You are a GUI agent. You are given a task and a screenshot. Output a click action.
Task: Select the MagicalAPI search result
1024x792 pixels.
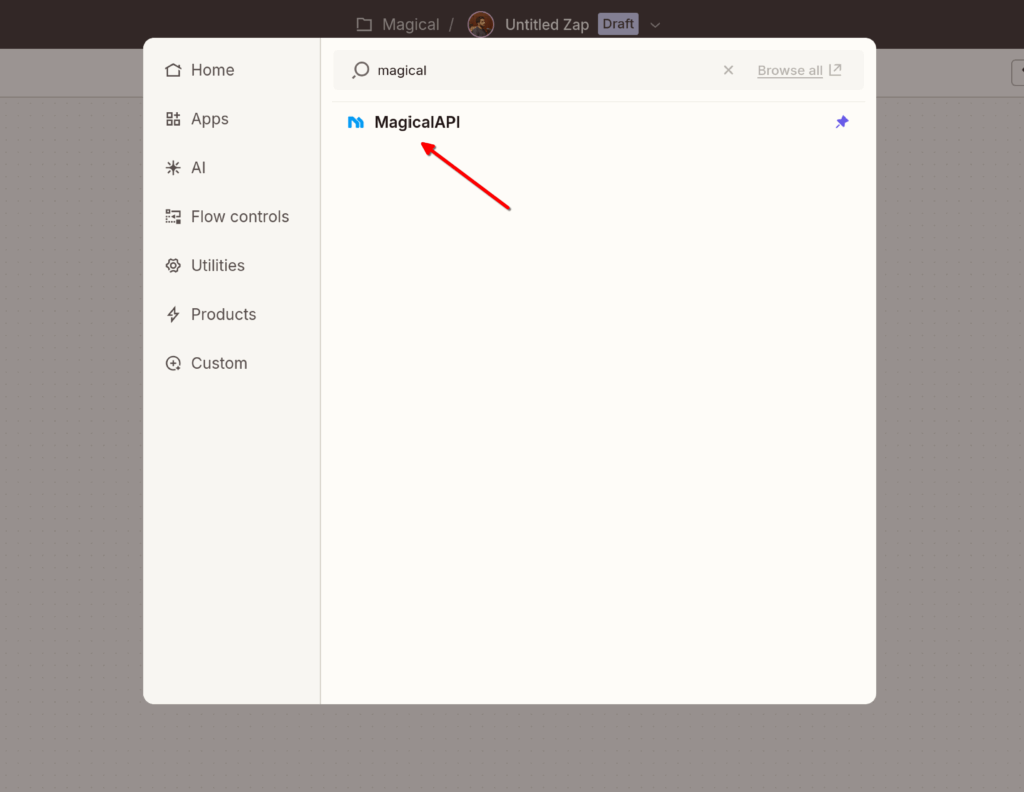(598, 122)
